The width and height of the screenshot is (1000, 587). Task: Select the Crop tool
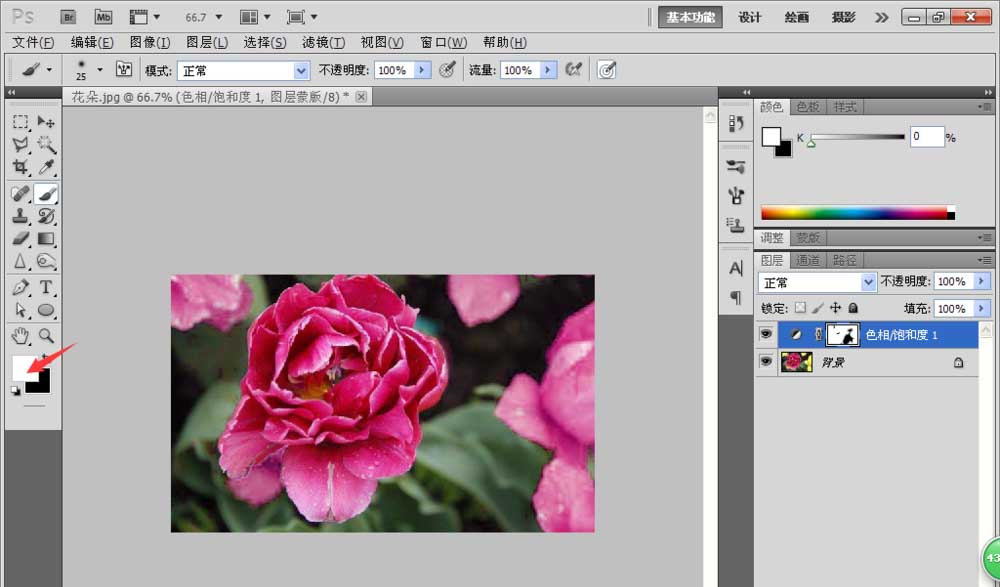20,168
